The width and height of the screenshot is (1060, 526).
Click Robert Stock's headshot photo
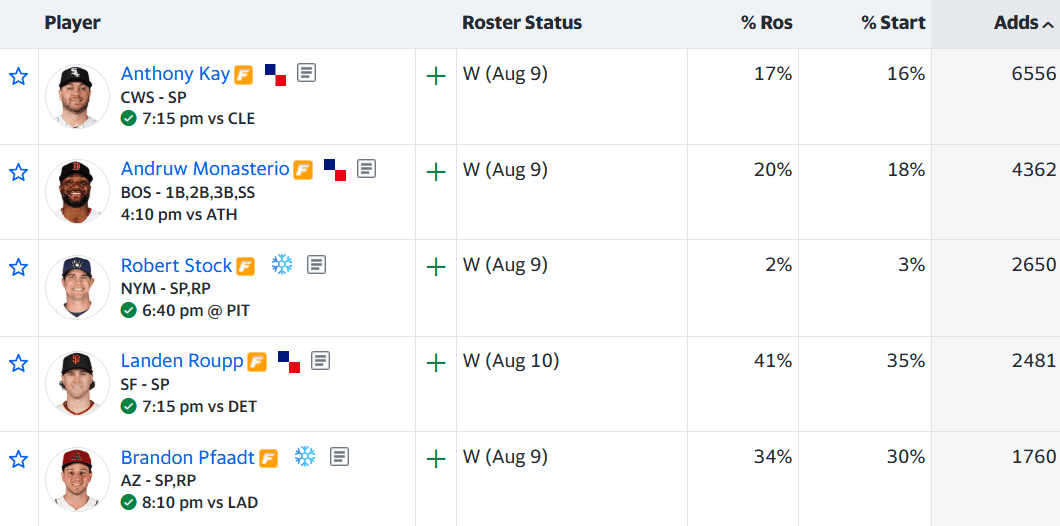(77, 287)
